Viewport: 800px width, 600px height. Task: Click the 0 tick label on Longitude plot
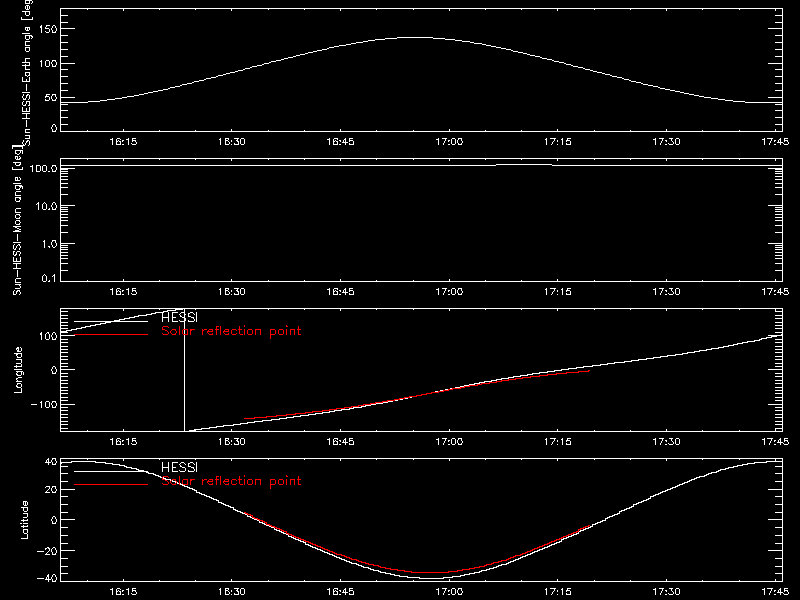coord(54,370)
